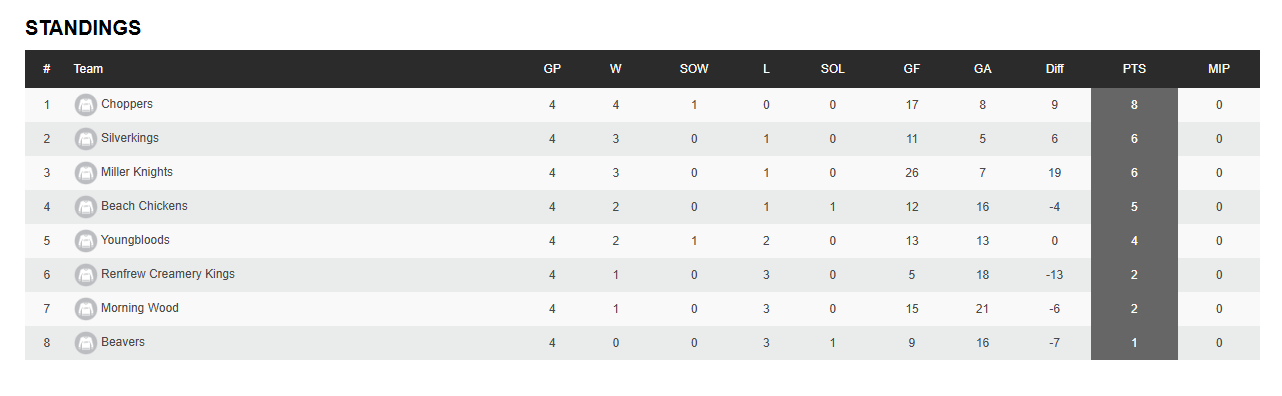The height and width of the screenshot is (396, 1282).
Task: Click the Beach Chickens jersey icon
Action: pyautogui.click(x=86, y=207)
